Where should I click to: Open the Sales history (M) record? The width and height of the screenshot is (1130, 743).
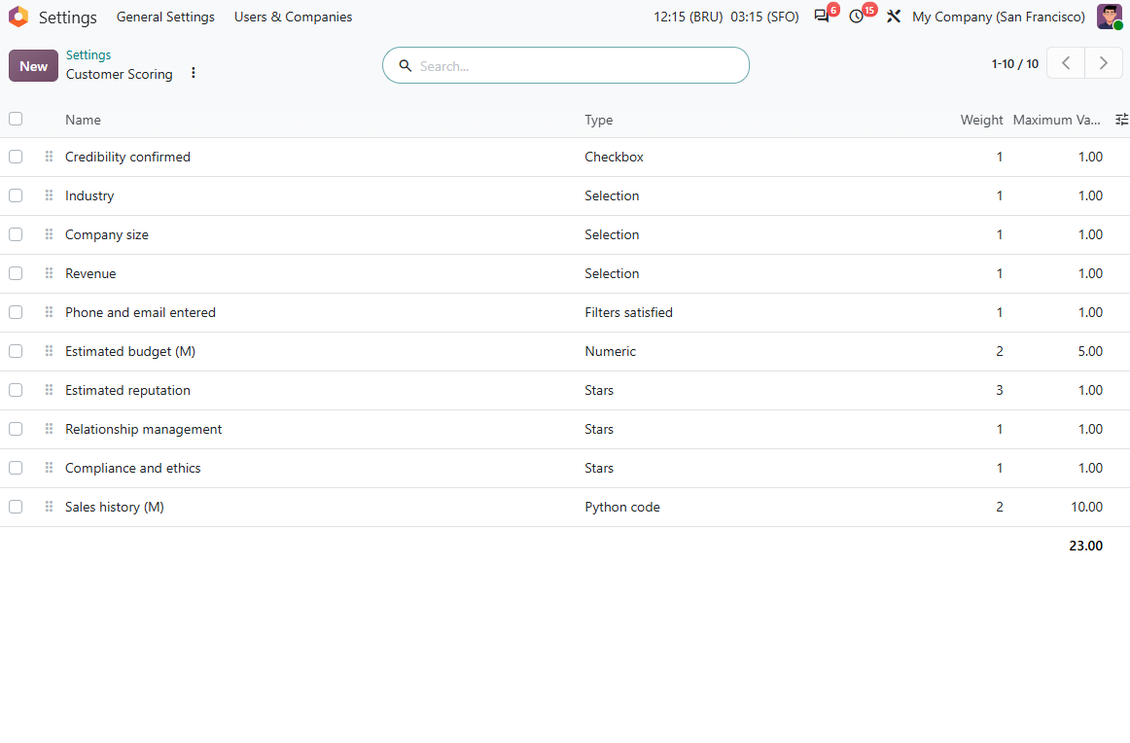pyautogui.click(x=115, y=507)
